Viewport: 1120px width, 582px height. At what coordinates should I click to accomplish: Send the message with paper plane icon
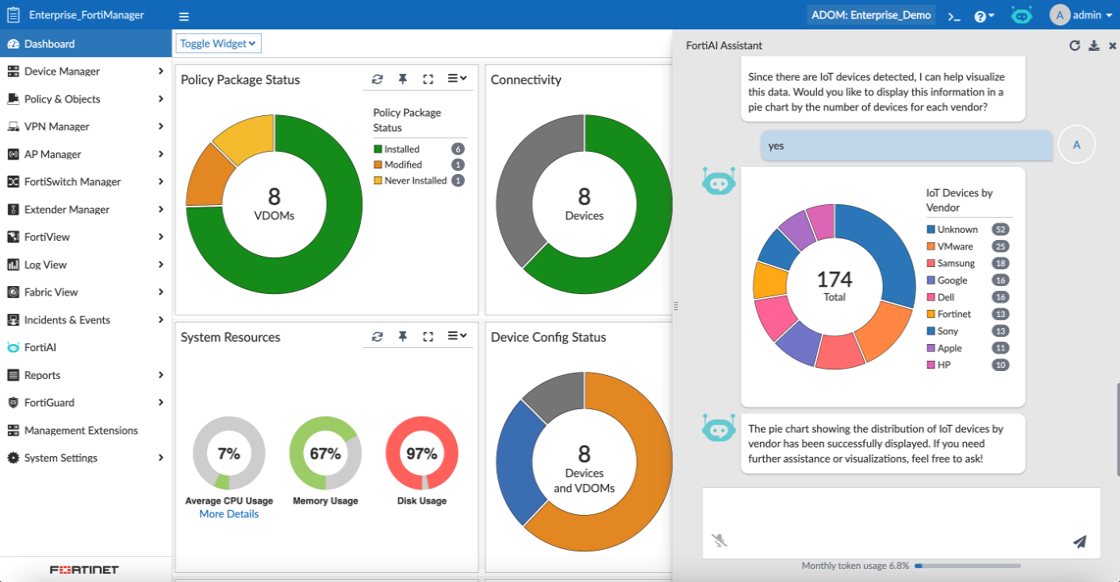tap(1080, 541)
